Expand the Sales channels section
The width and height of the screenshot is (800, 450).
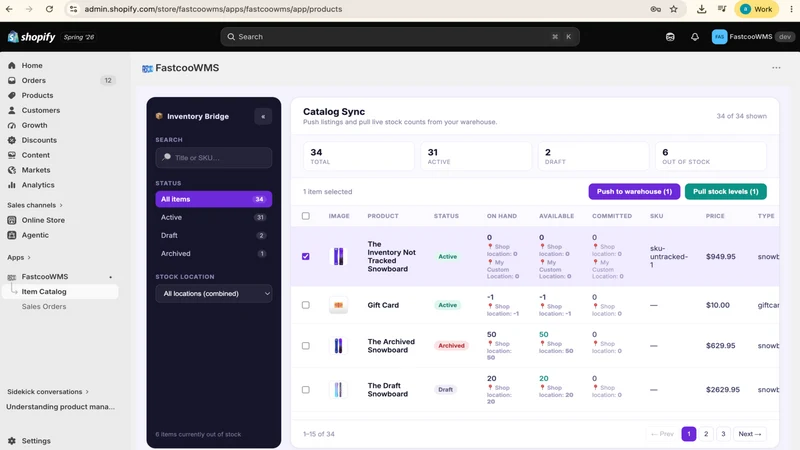click(35, 205)
